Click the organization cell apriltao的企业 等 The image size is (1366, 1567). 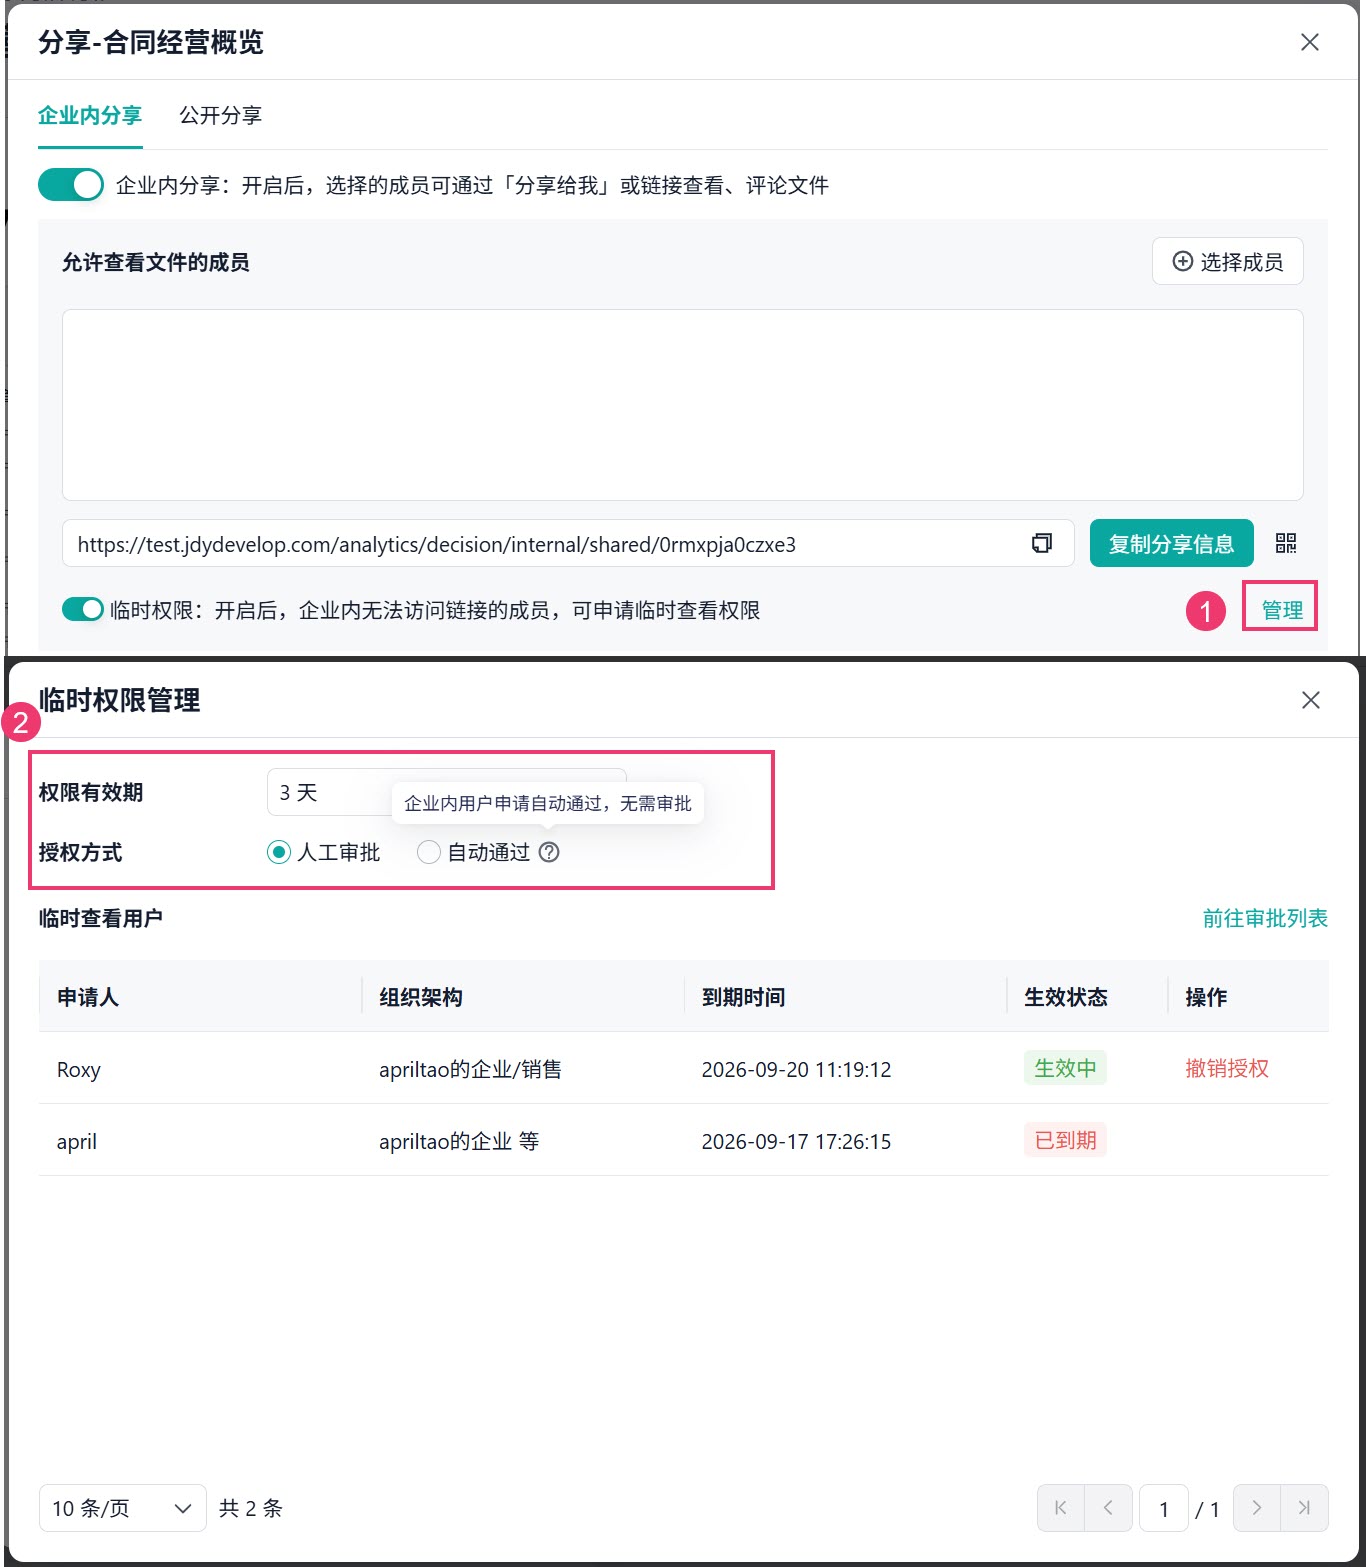pos(459,1141)
